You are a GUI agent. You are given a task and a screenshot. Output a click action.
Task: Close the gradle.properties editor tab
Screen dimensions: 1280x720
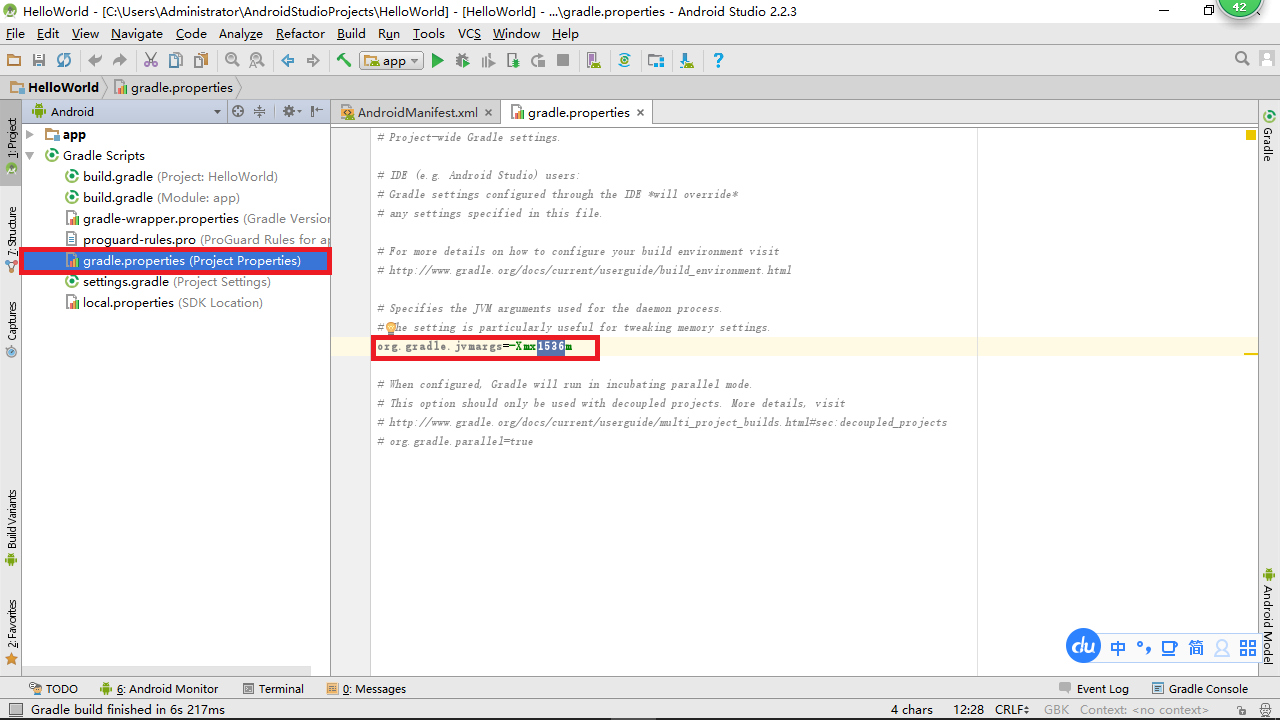click(x=640, y=113)
